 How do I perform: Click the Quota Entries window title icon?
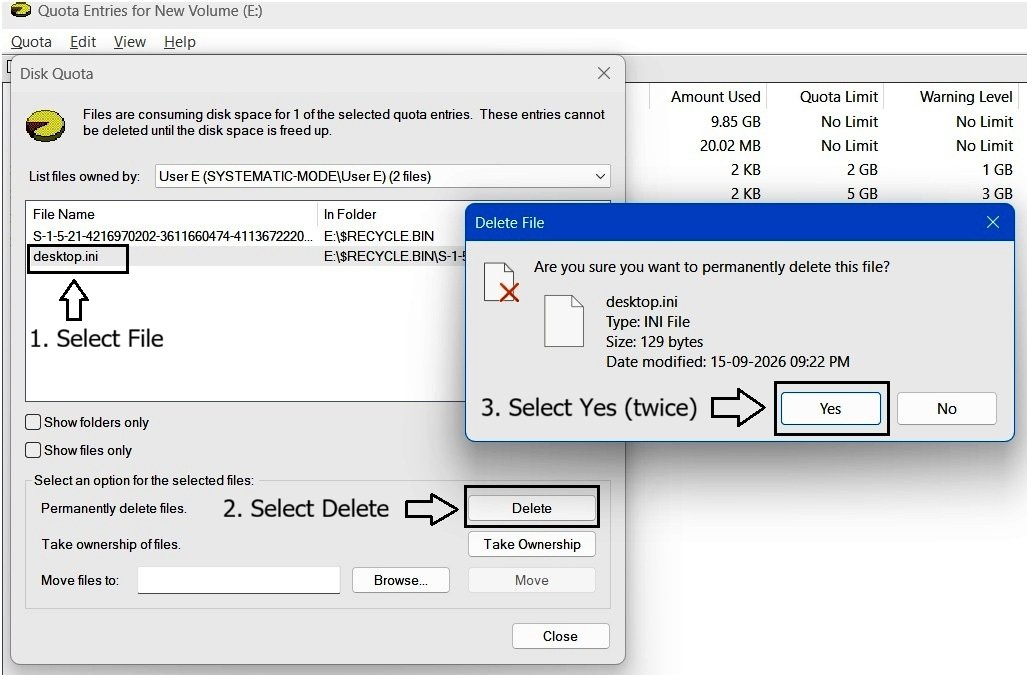(20, 10)
